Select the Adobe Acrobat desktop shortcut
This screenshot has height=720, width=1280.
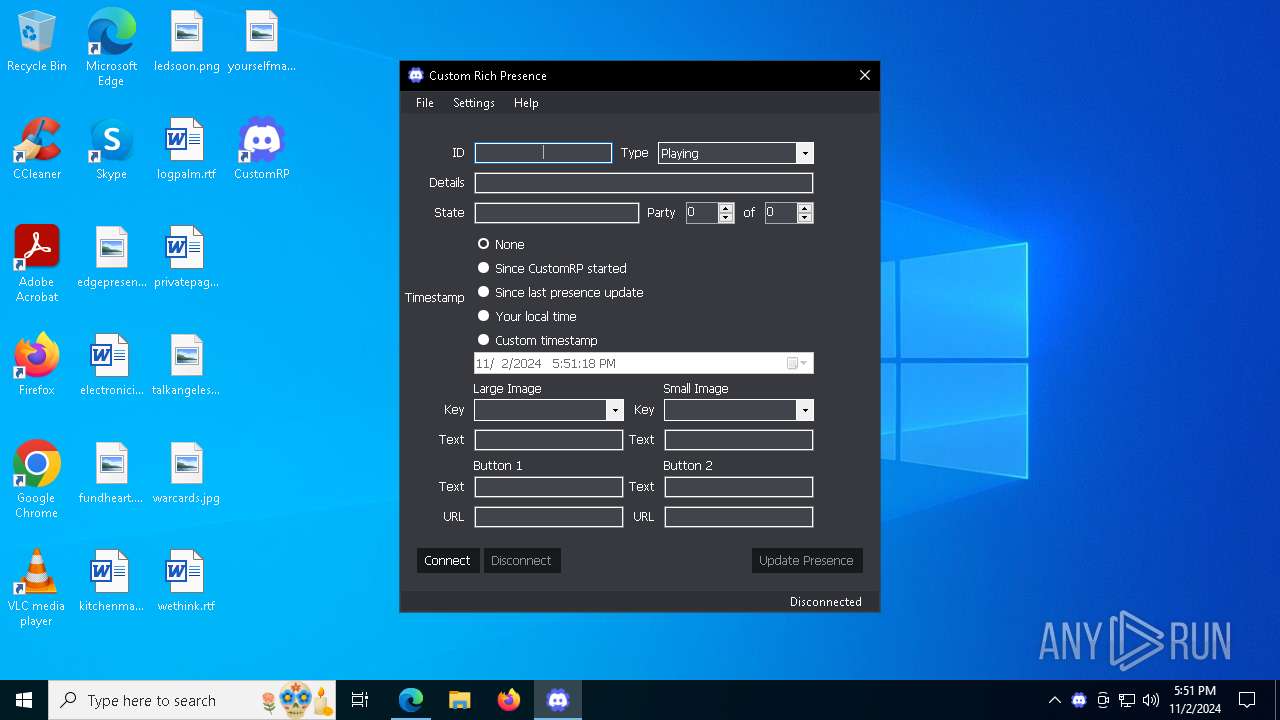coord(37,264)
